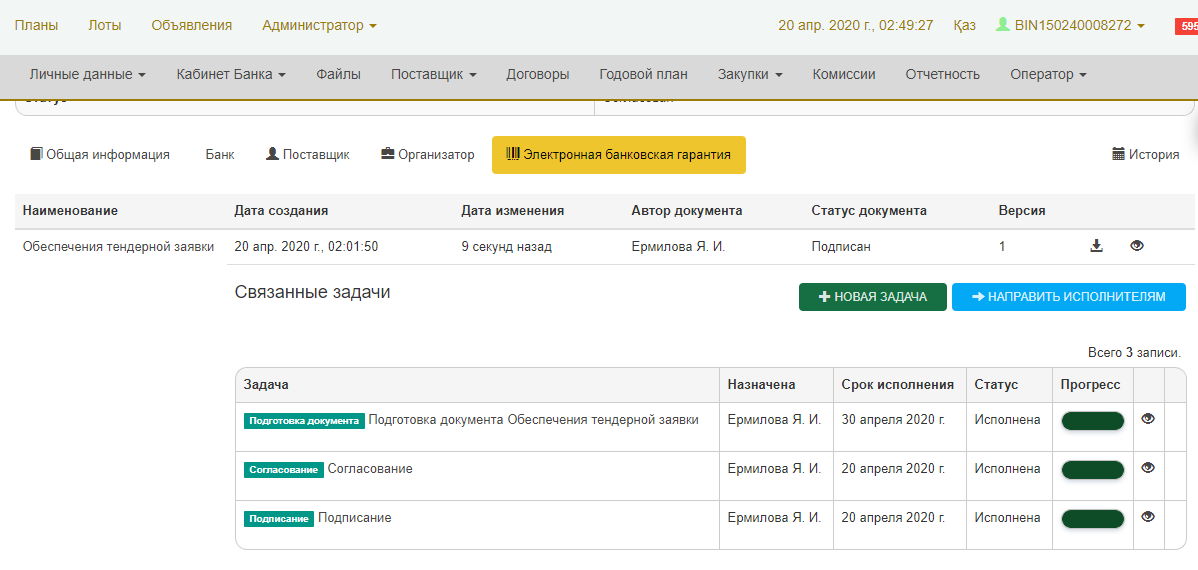Expand the Администратор dropdown
The height and width of the screenshot is (570, 1198).
click(319, 25)
